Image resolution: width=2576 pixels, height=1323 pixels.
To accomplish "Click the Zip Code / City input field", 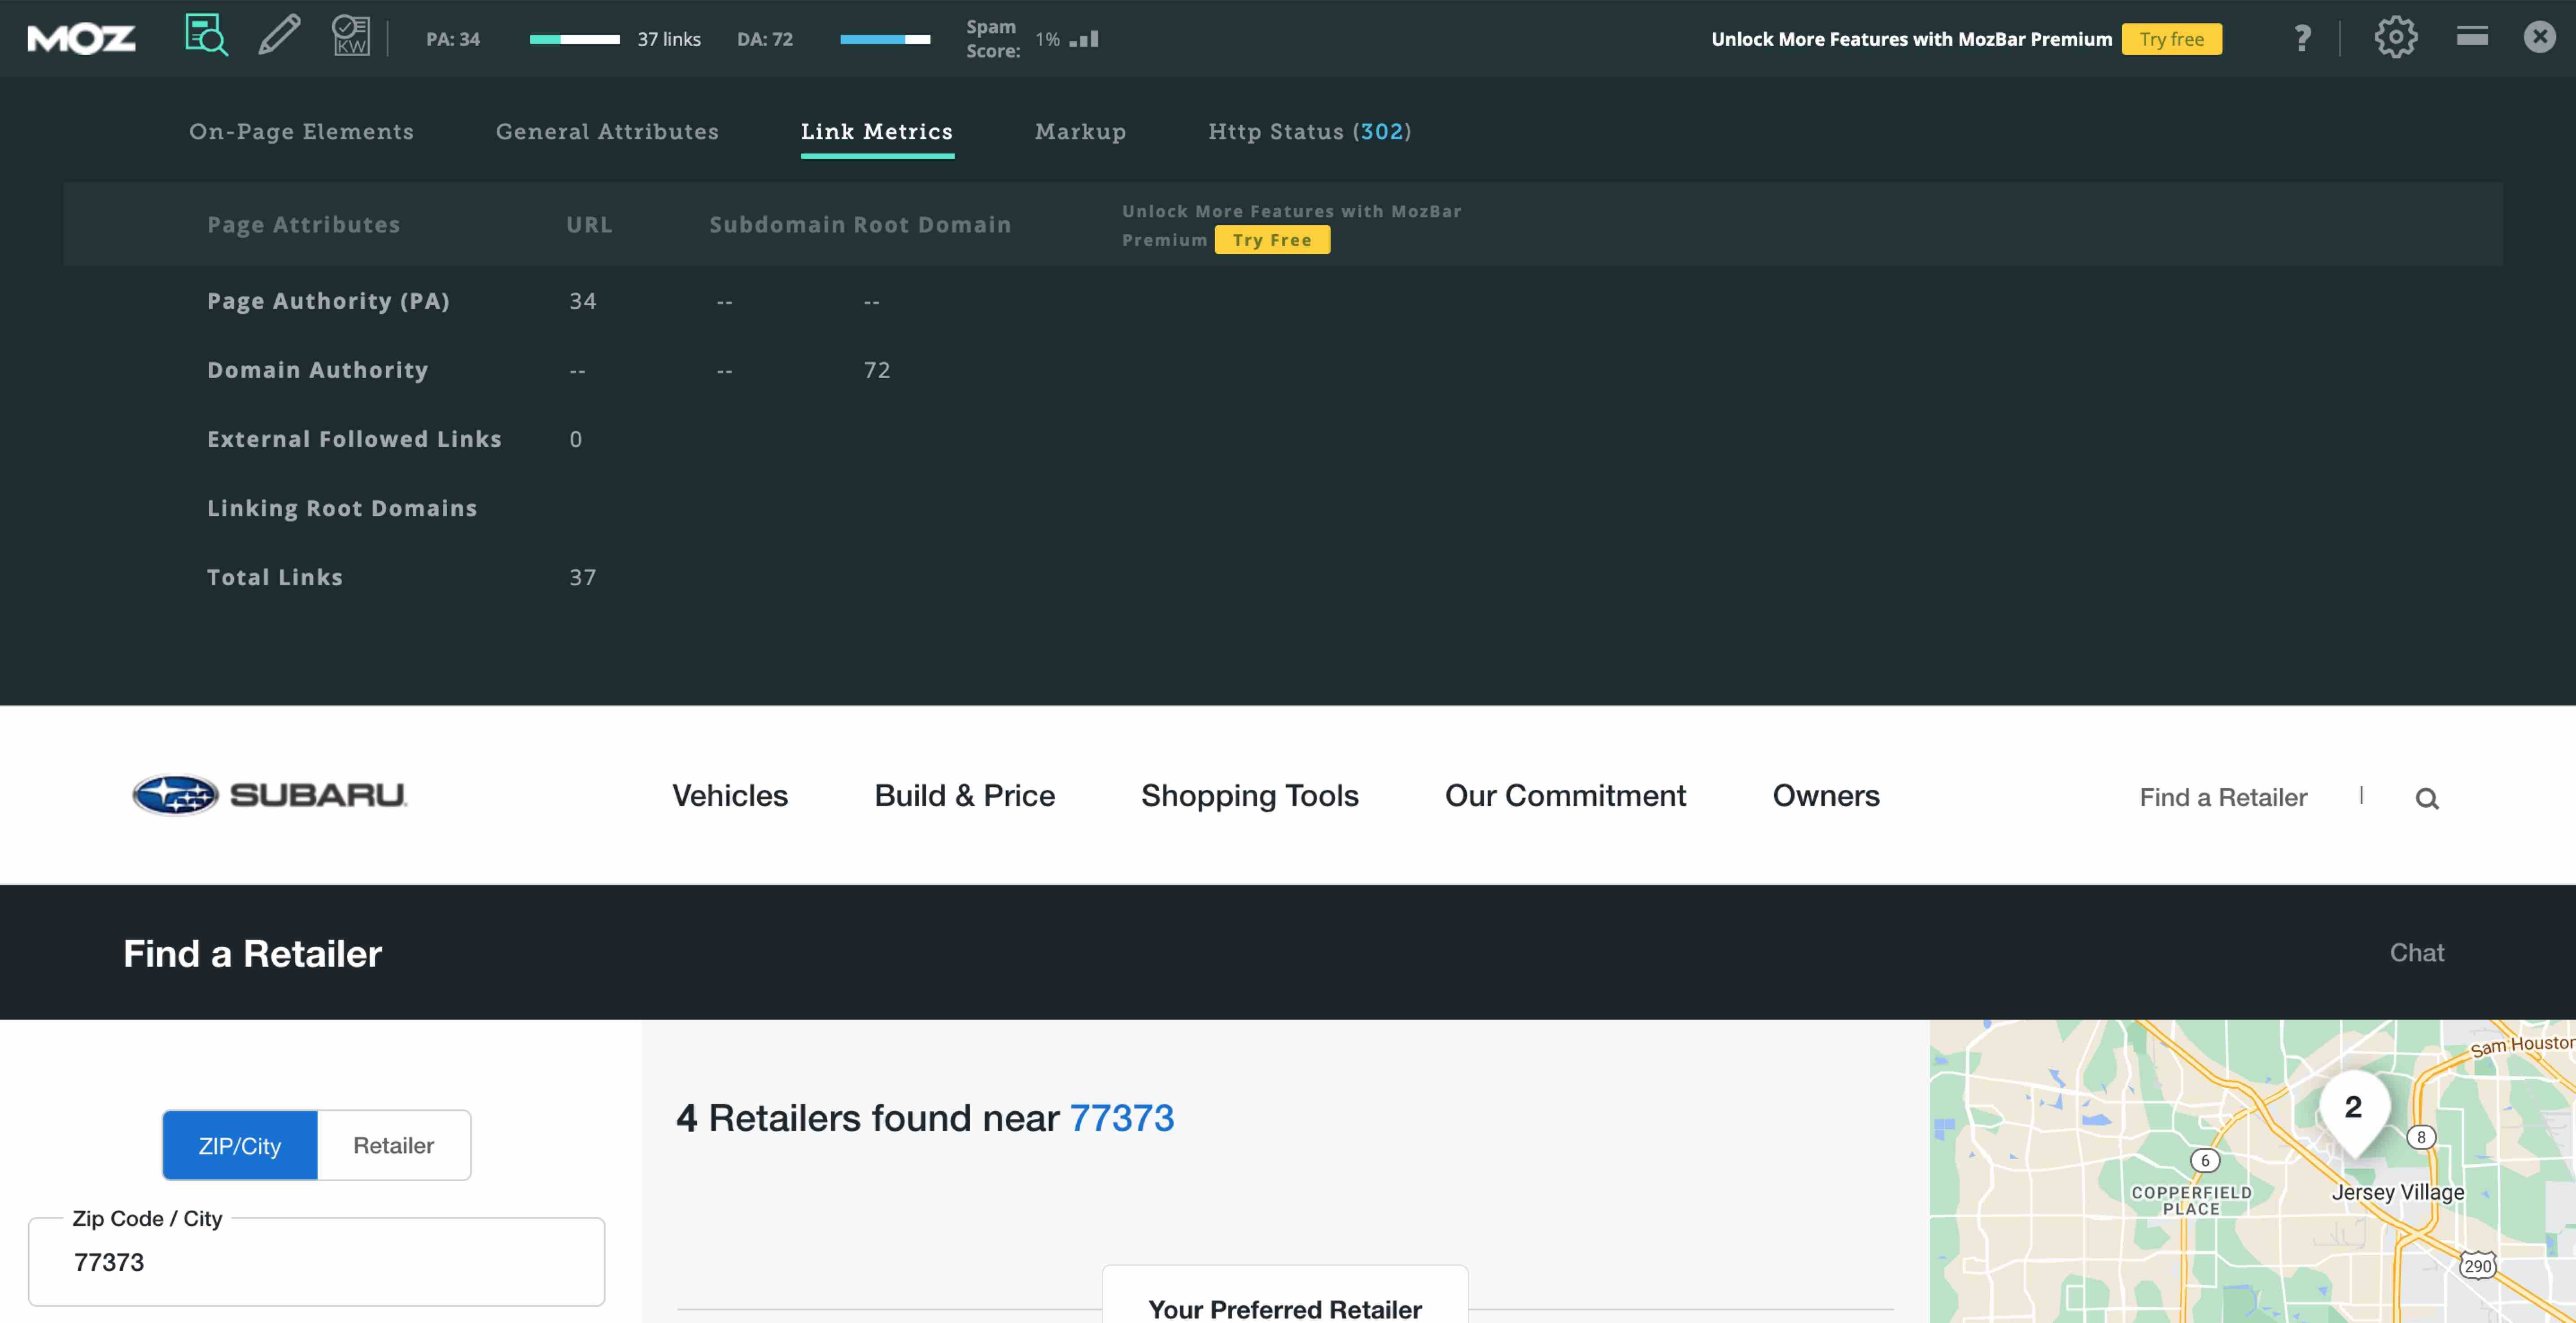I will 316,1262.
